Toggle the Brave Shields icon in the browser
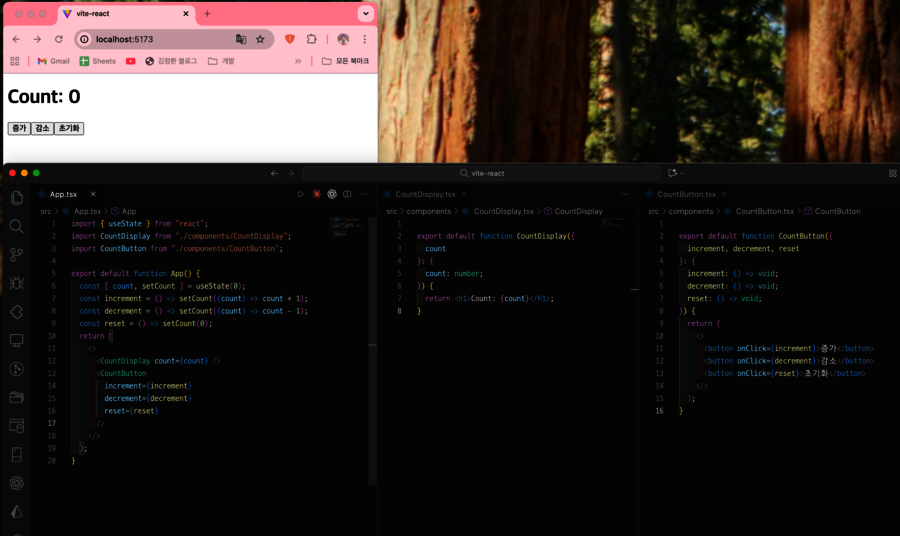Image resolution: width=900 pixels, height=536 pixels. (290, 39)
